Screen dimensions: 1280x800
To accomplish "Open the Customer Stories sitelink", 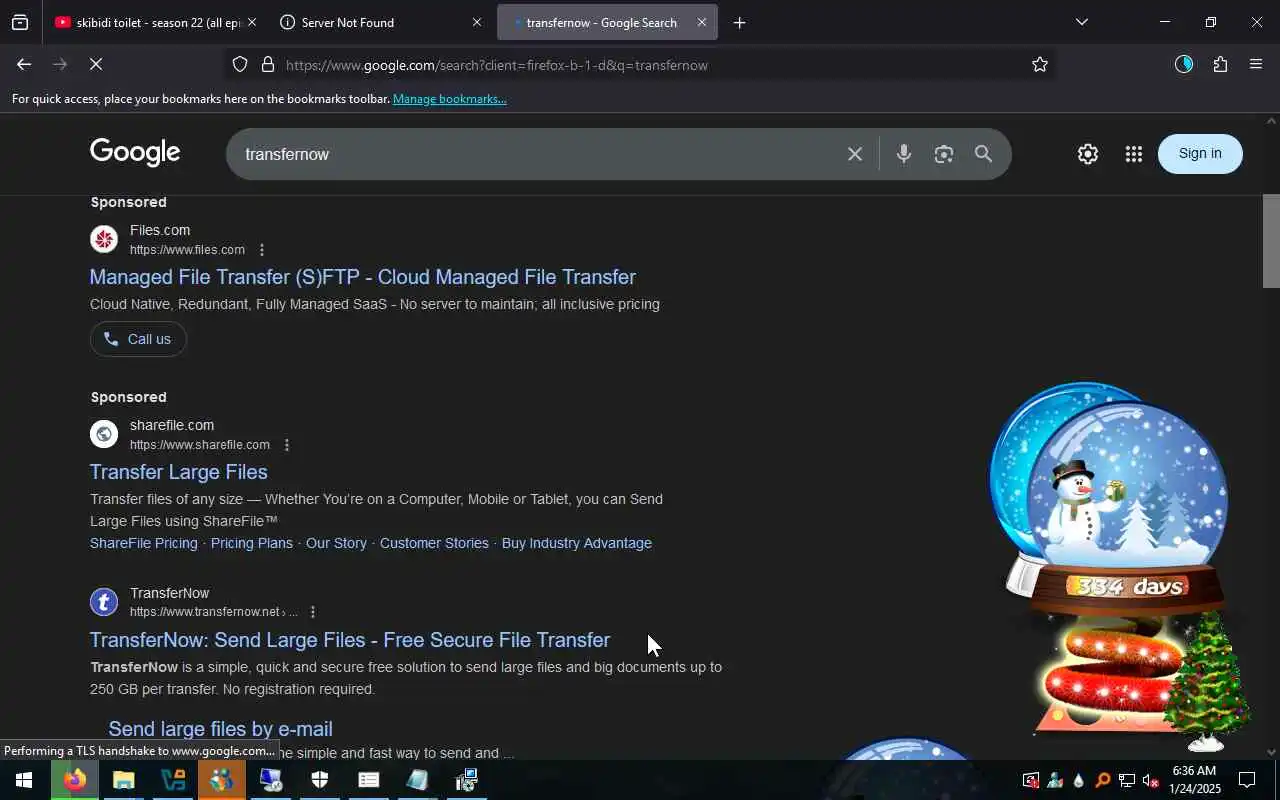I will tap(434, 543).
